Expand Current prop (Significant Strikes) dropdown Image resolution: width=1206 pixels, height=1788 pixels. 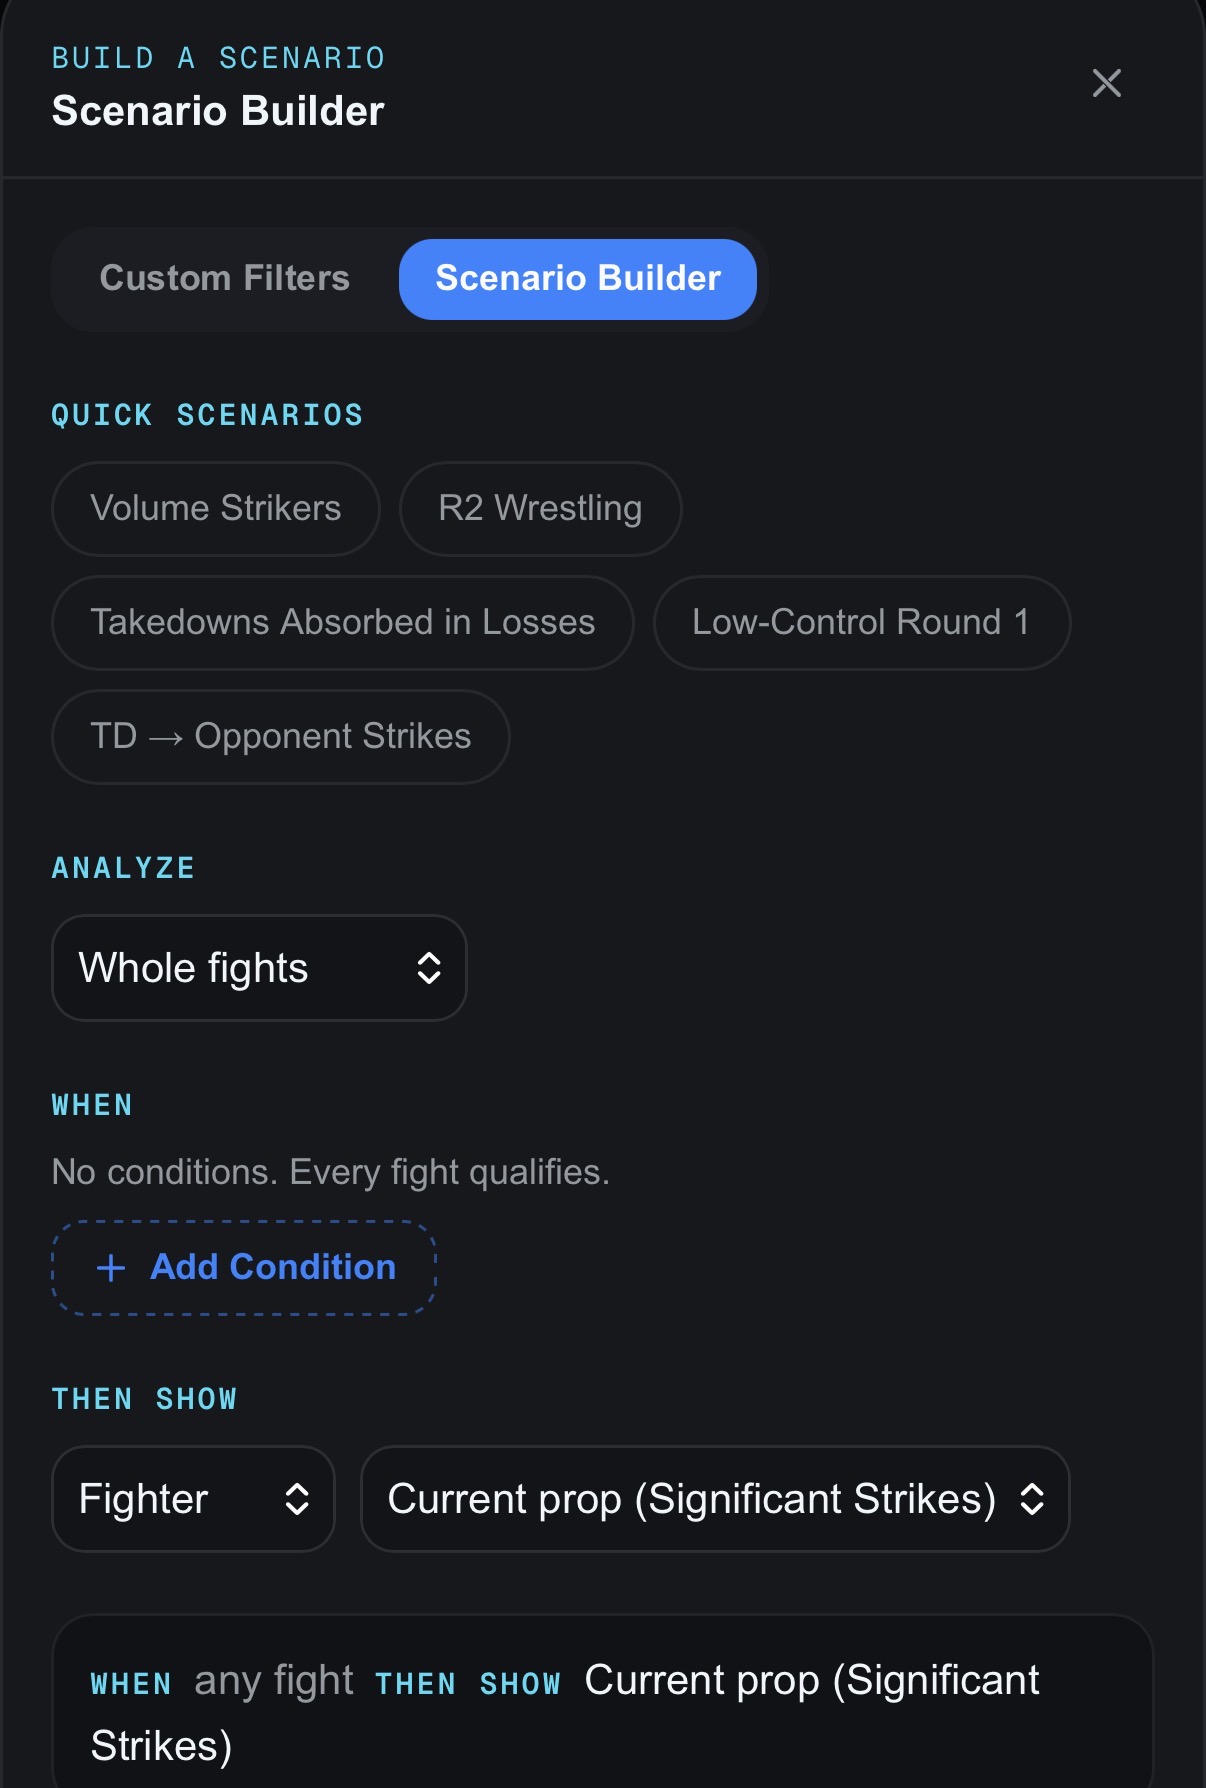click(715, 1499)
